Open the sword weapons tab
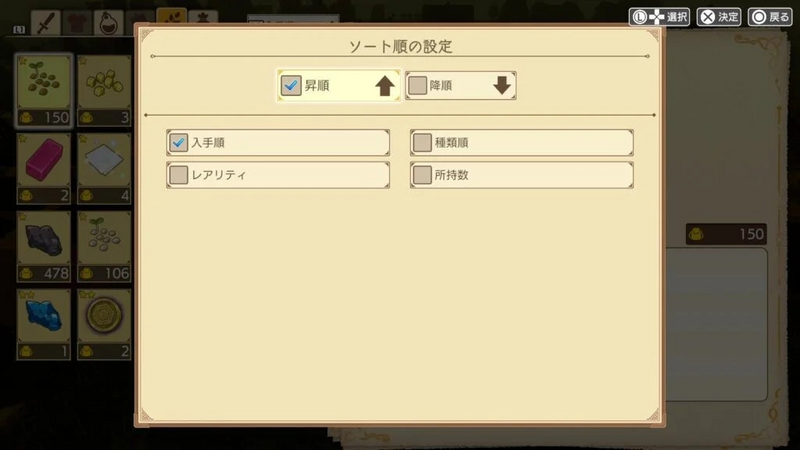The image size is (800, 450). click(46, 23)
